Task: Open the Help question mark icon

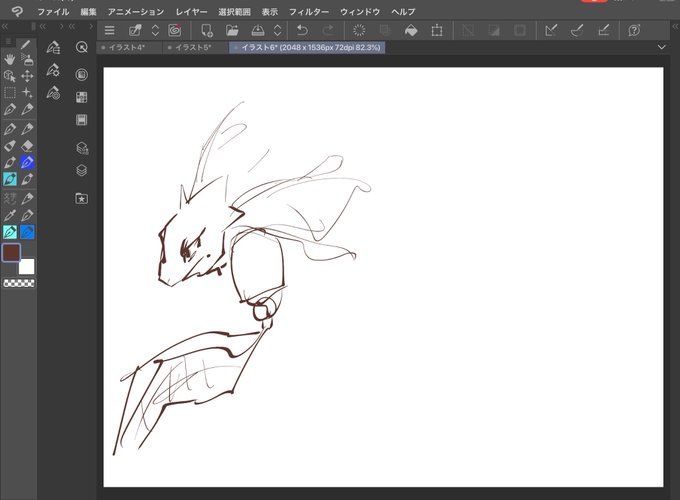Action: (634, 30)
